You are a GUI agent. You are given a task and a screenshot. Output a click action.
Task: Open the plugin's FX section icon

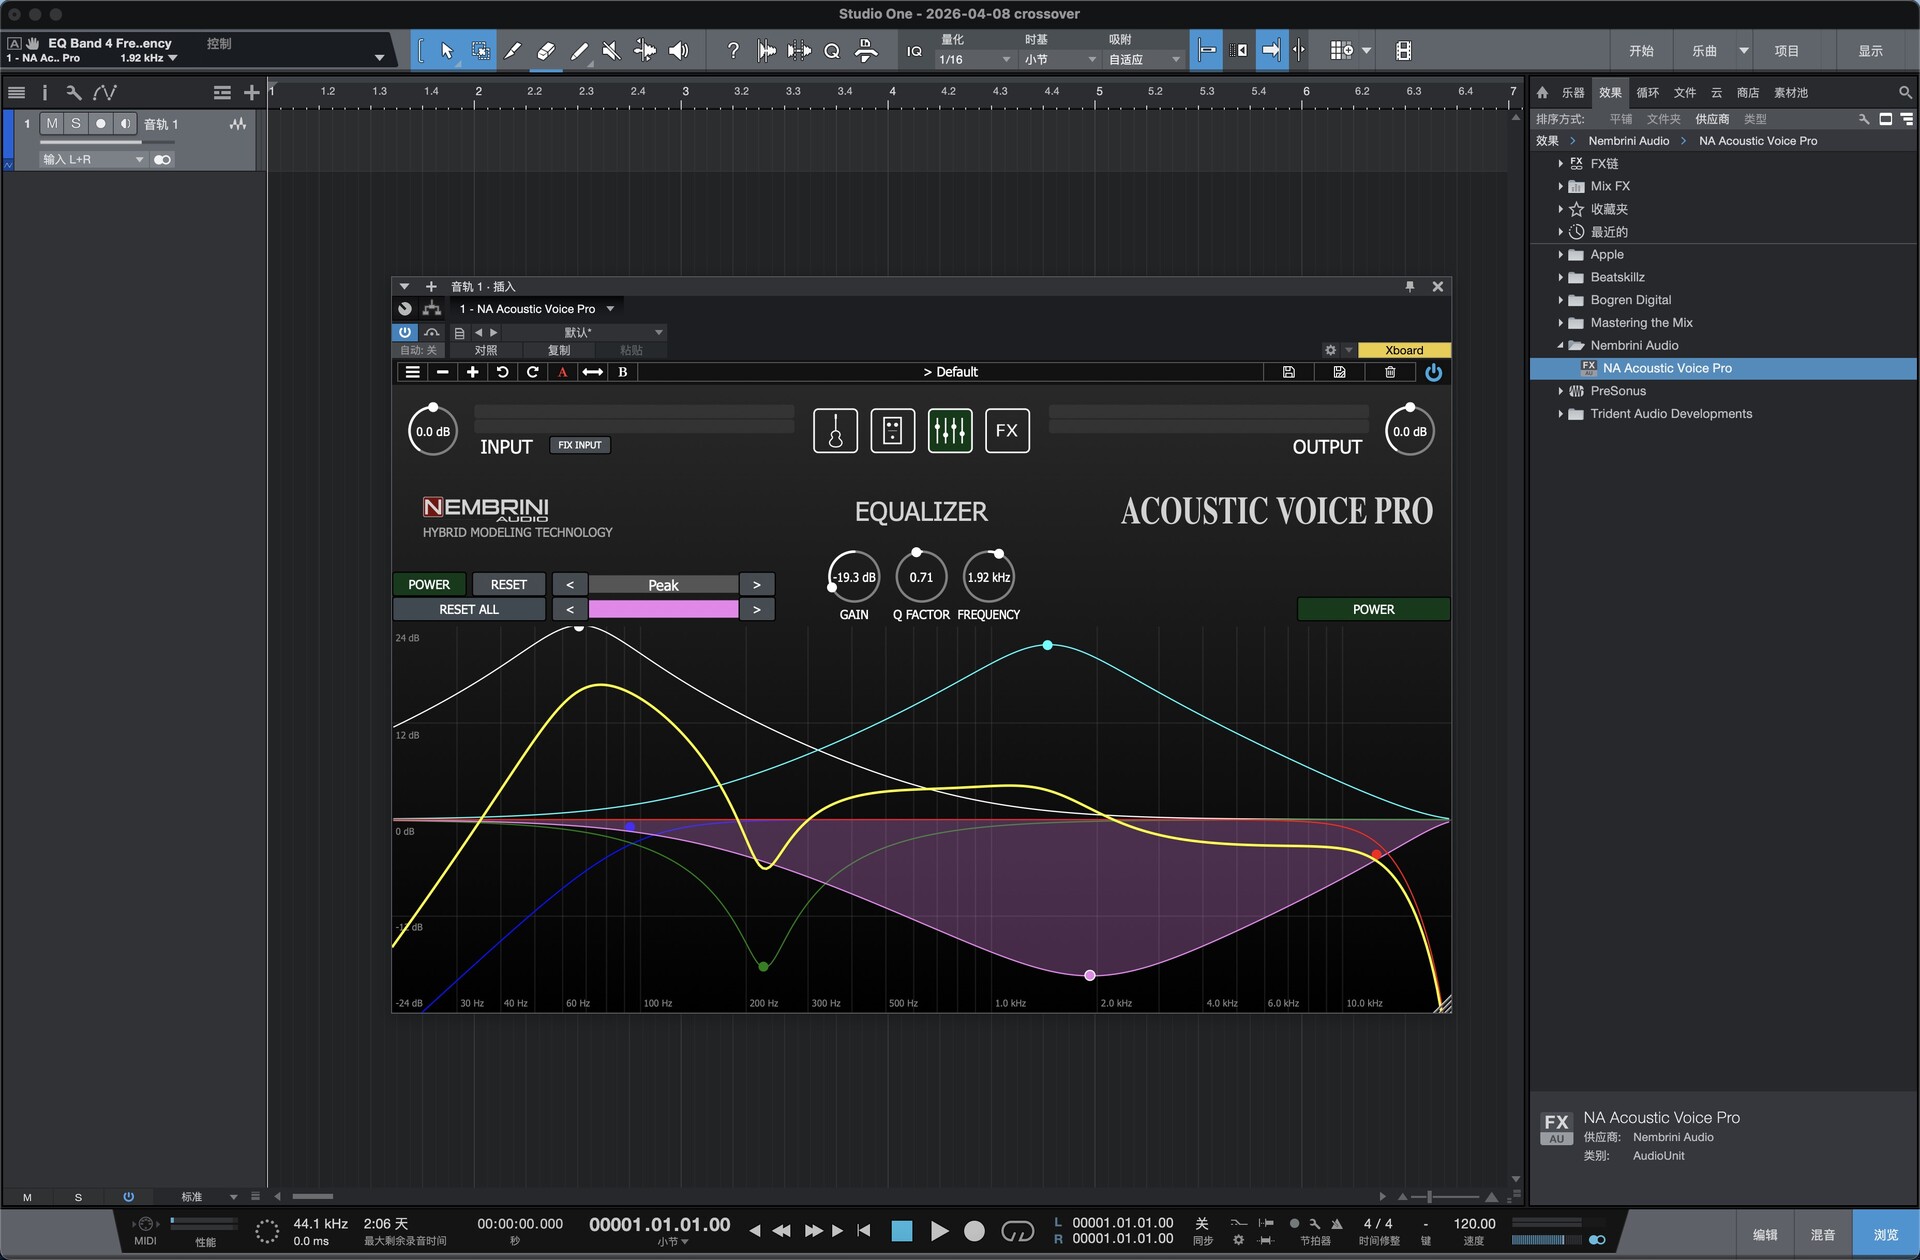tap(1006, 431)
